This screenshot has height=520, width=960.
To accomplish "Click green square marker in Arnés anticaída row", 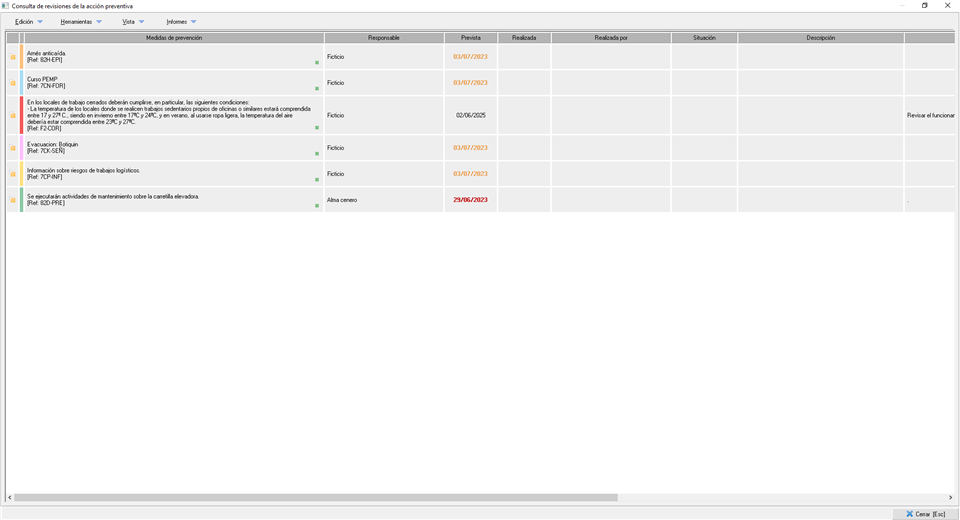I will (317, 62).
